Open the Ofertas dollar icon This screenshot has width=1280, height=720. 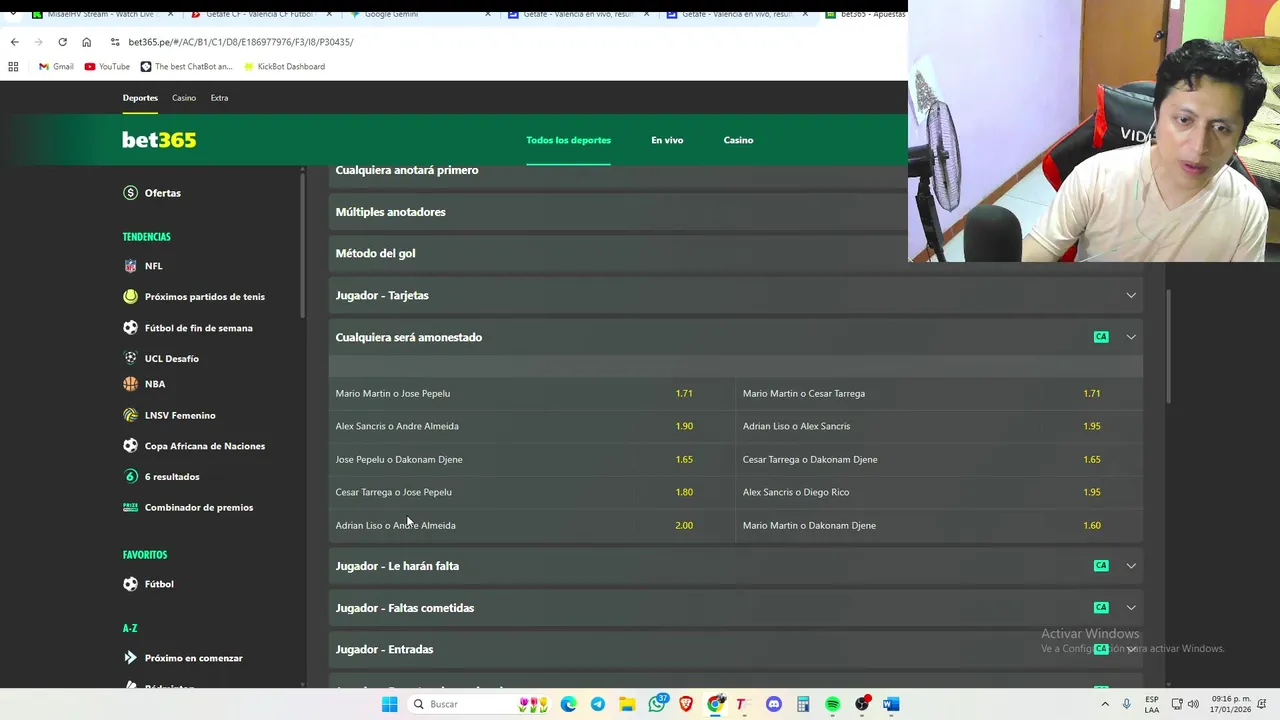pos(130,193)
